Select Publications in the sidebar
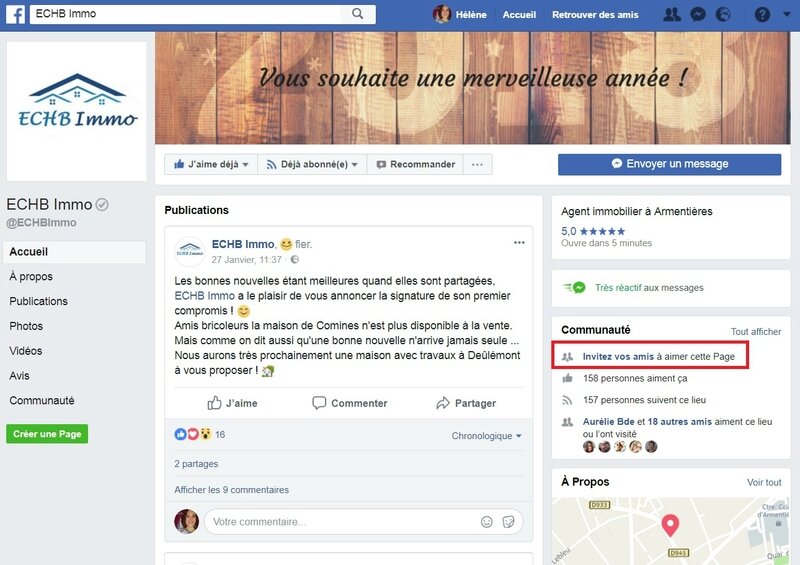The image size is (800, 565). 38,301
